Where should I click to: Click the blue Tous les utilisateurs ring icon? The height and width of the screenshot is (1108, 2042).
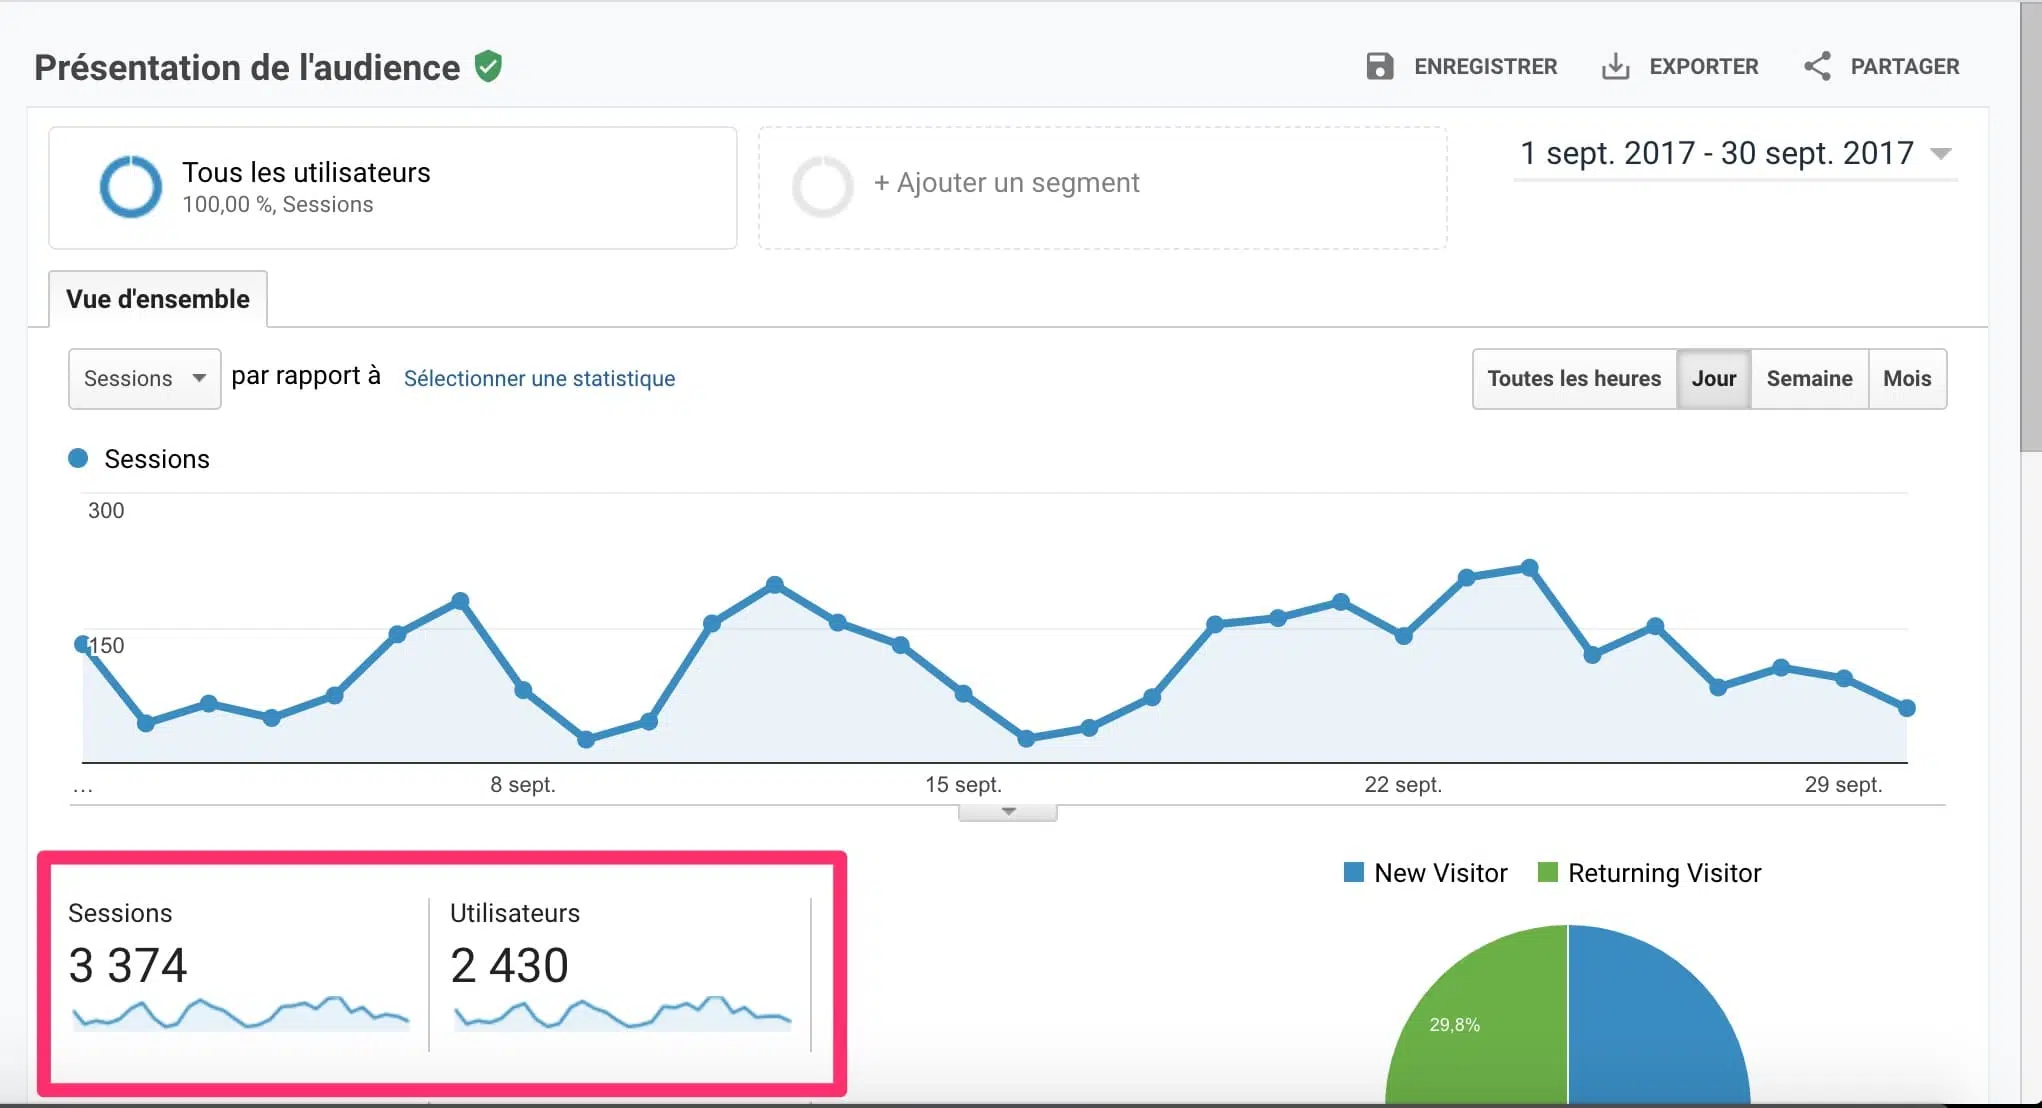point(131,186)
